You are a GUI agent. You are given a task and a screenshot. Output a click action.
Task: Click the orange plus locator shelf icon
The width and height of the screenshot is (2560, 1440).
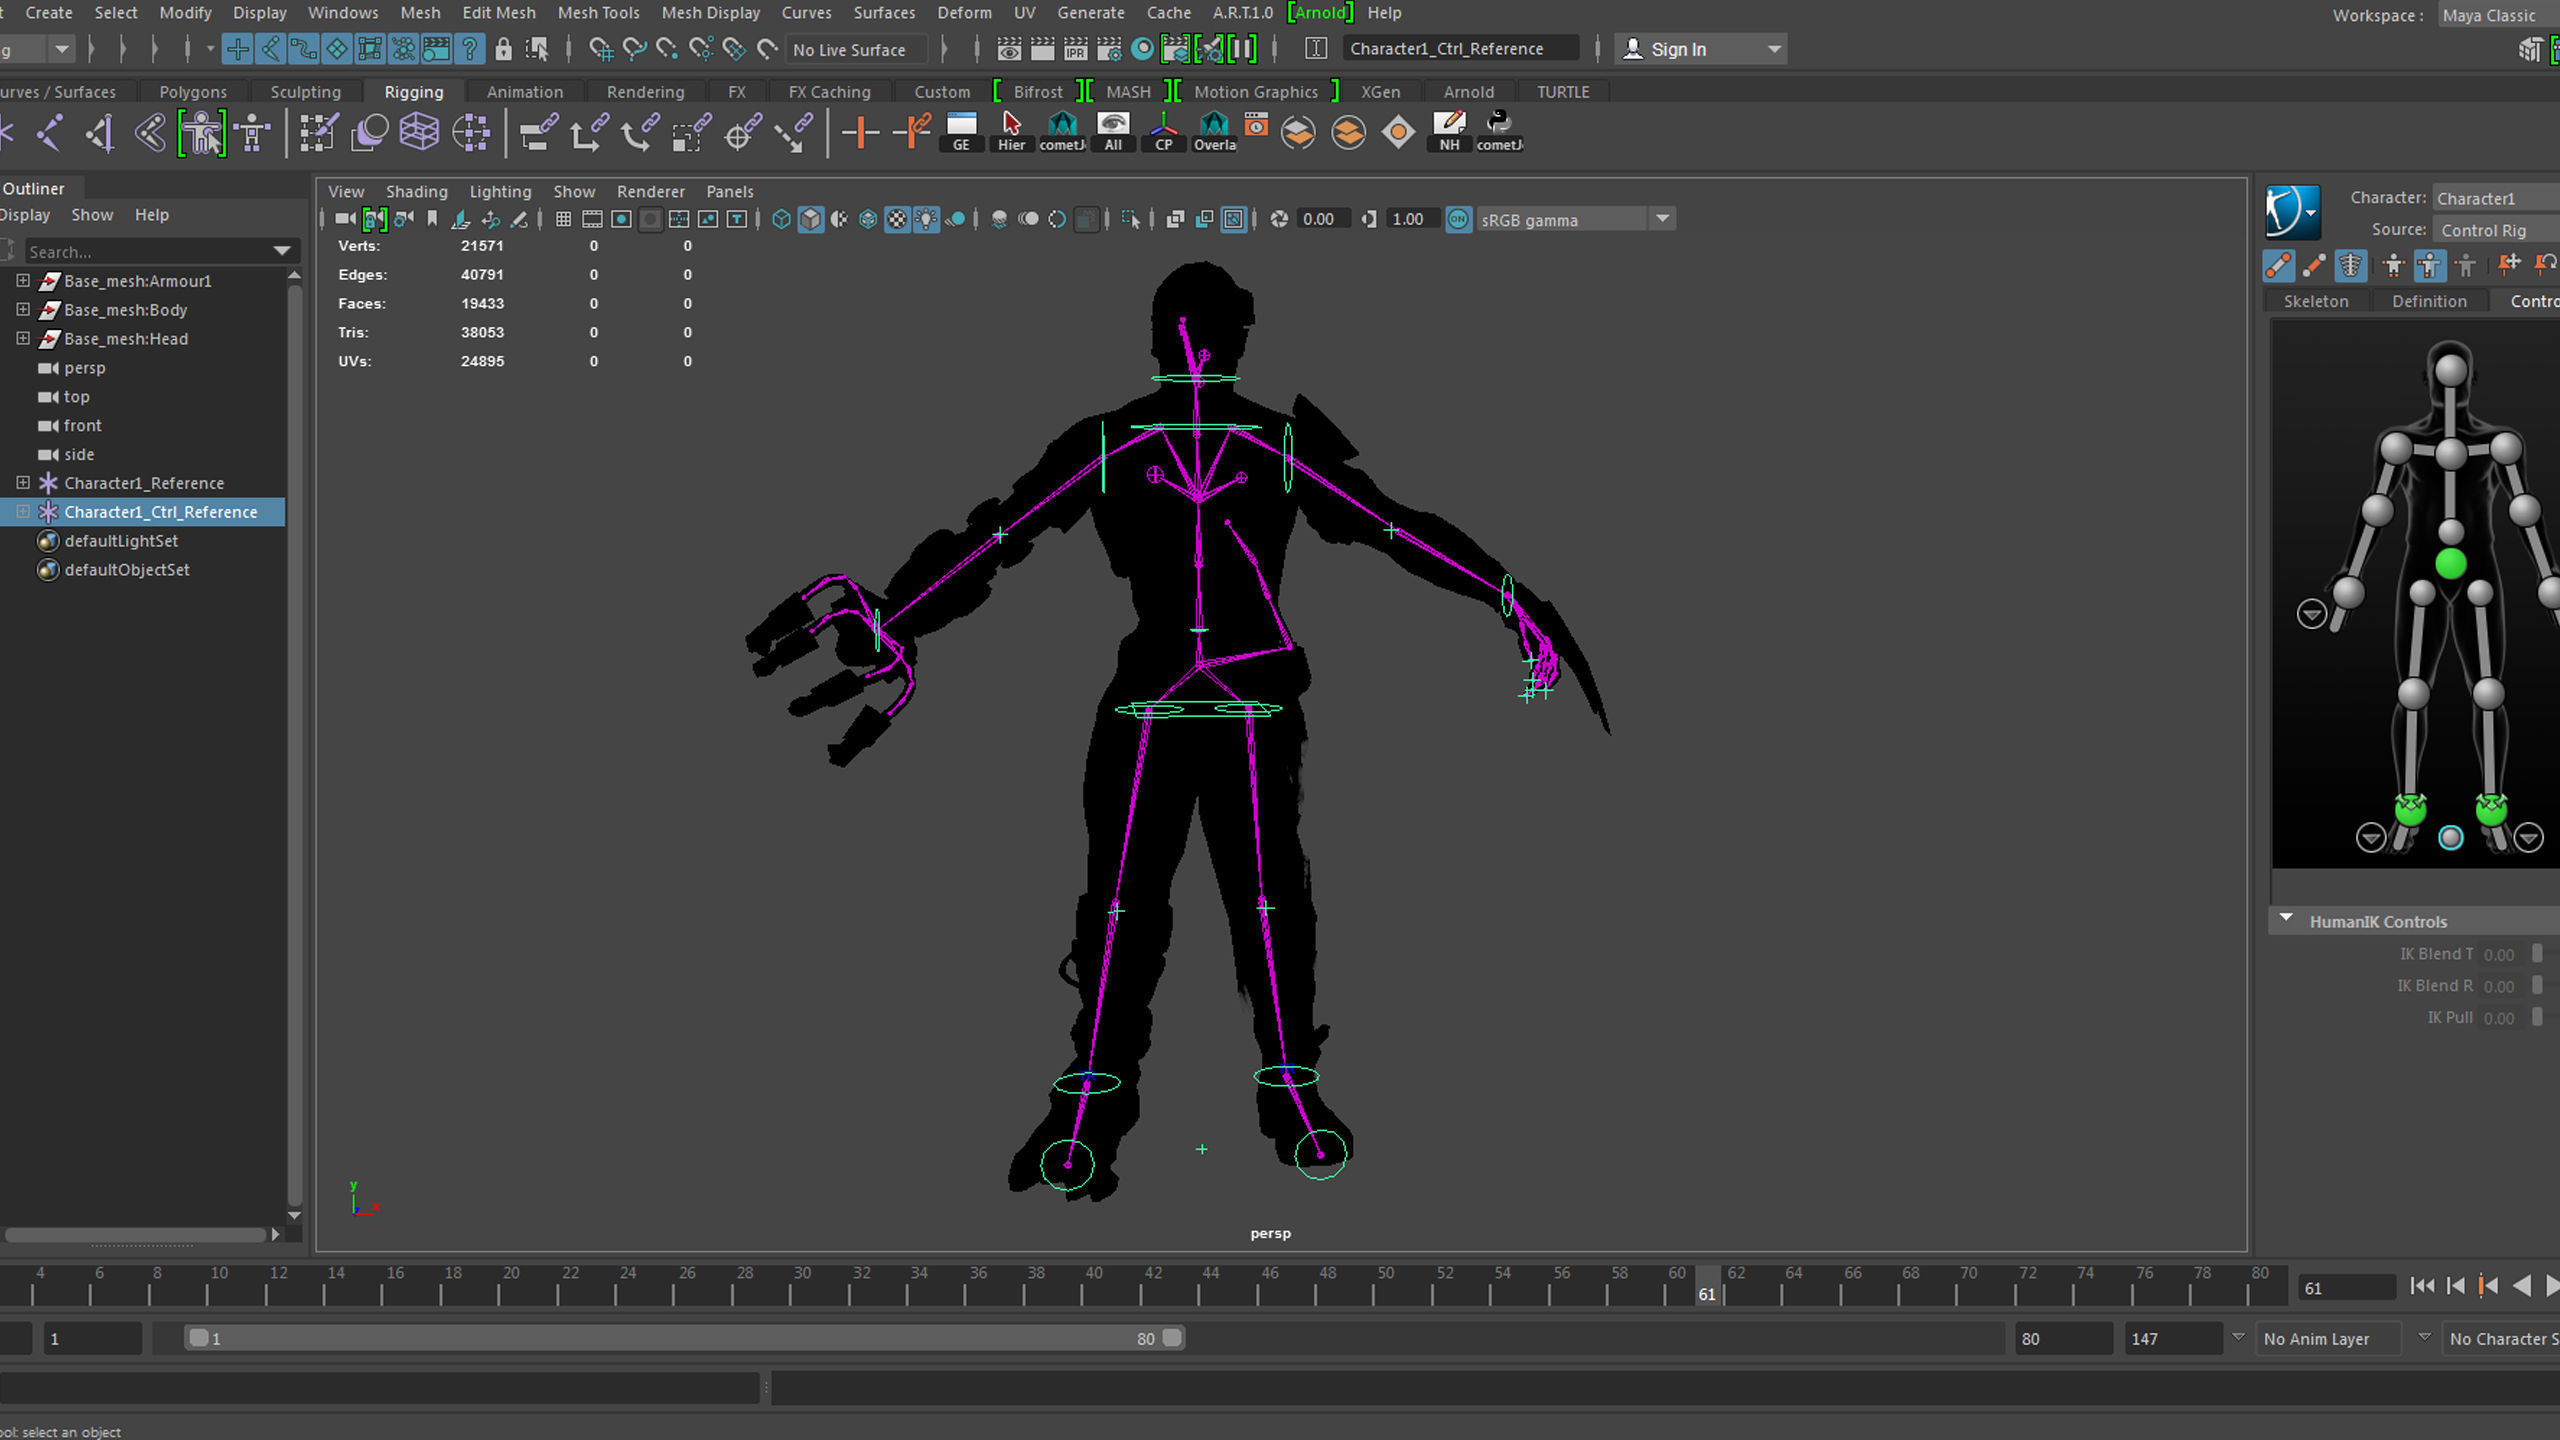859,132
